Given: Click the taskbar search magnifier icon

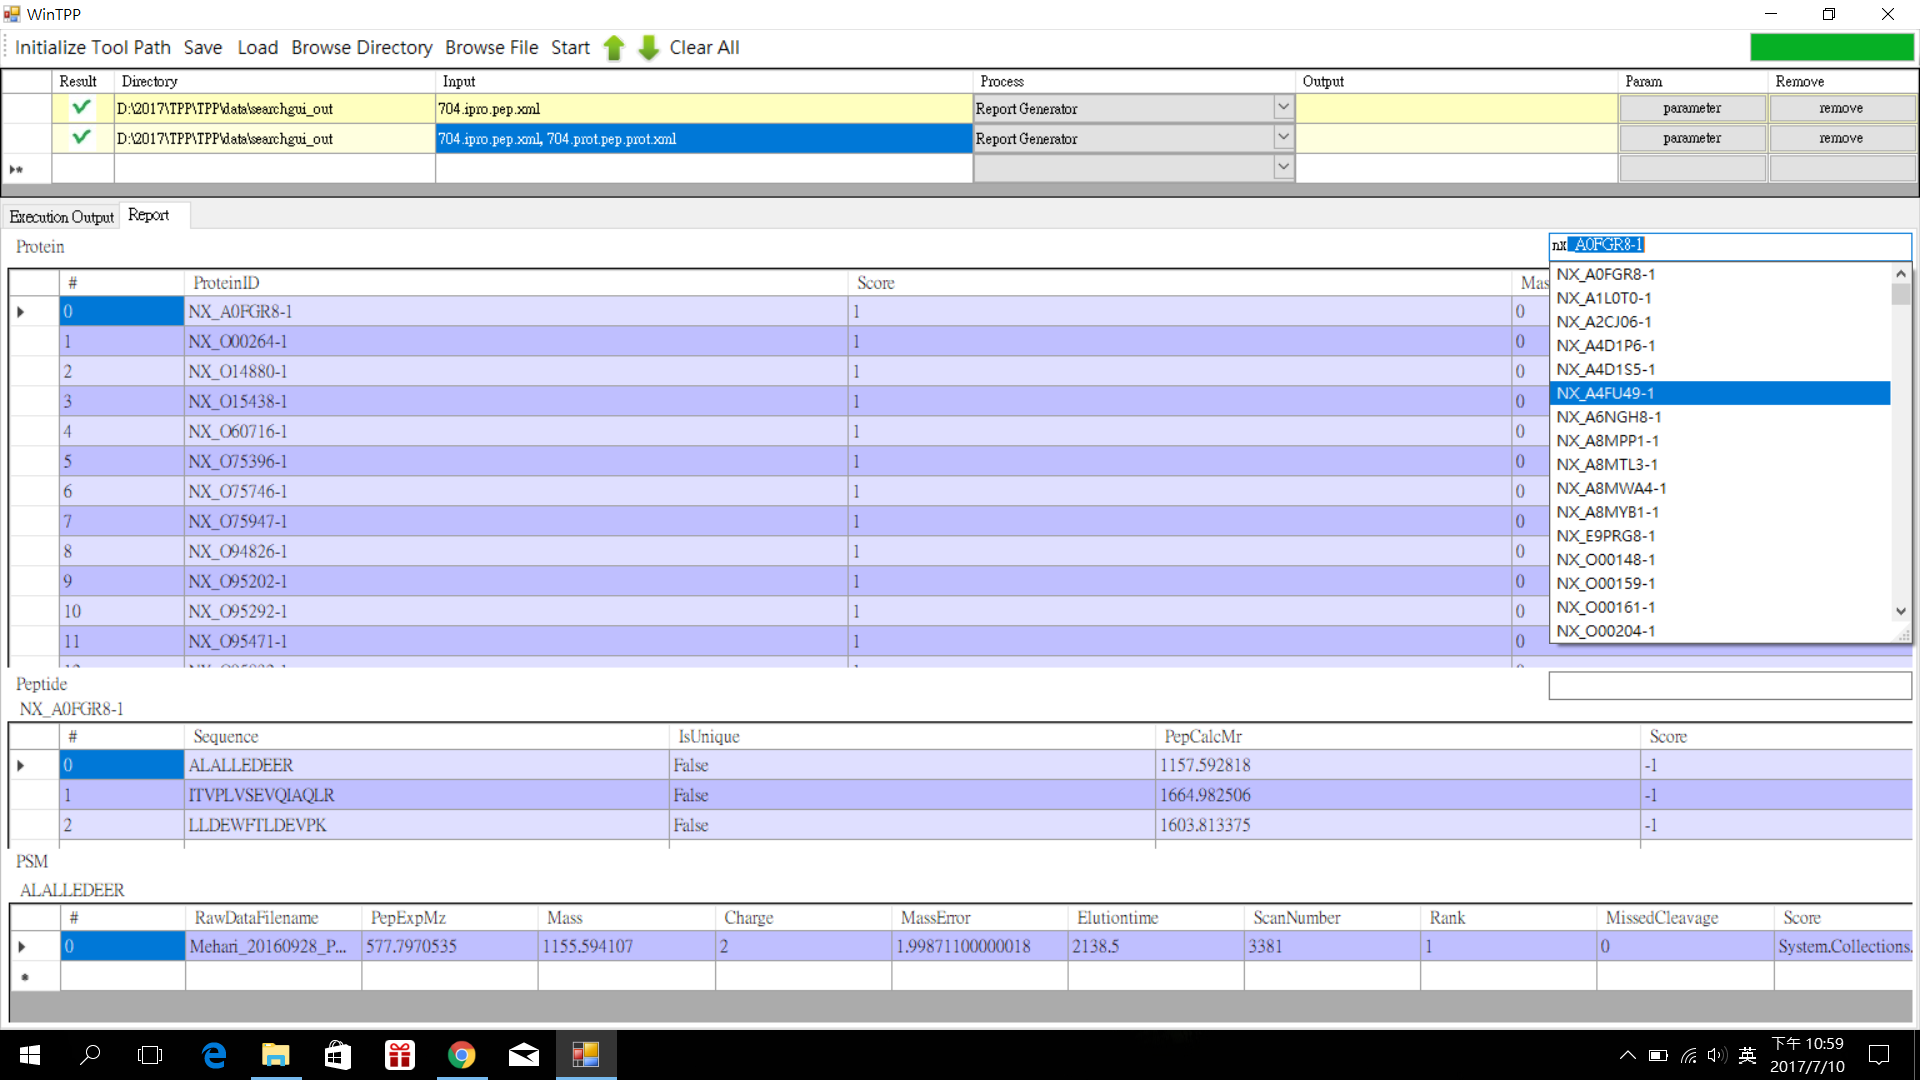Looking at the screenshot, I should tap(90, 1055).
